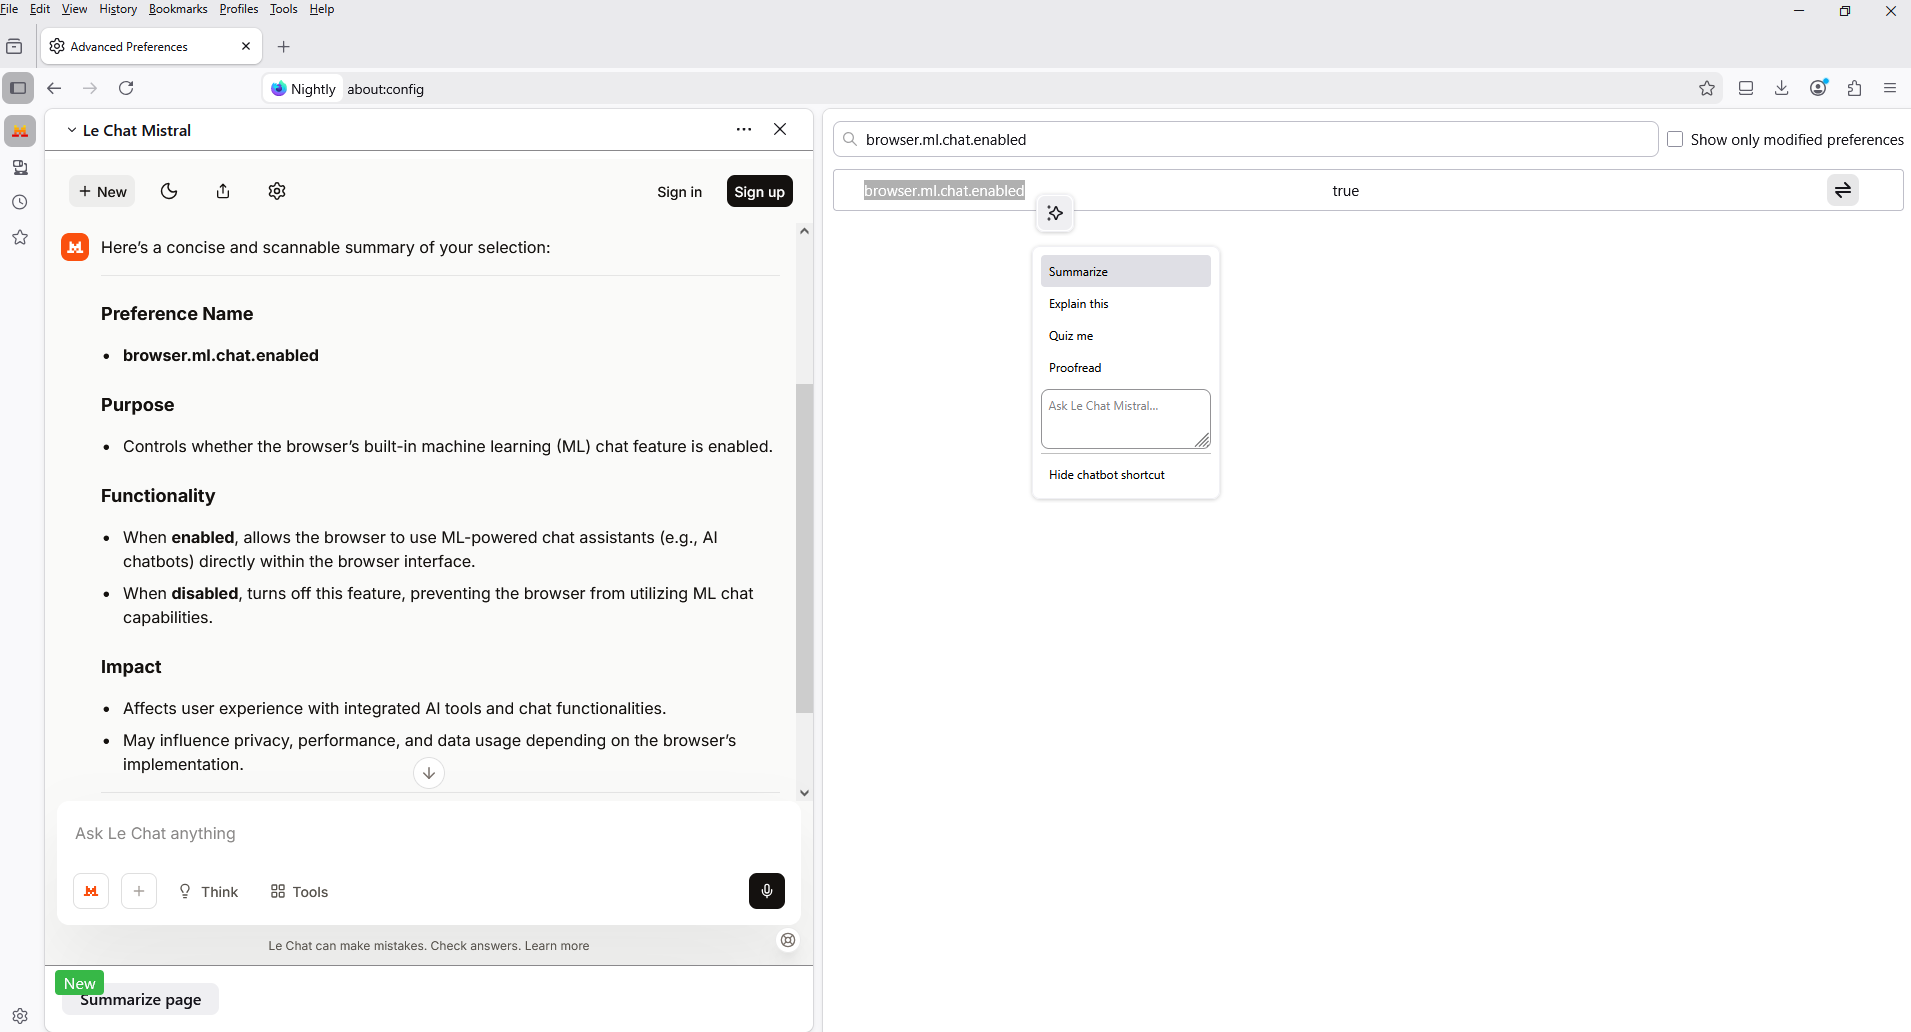Image resolution: width=1911 pixels, height=1032 pixels.
Task: Click the Mistral model selector icon
Action: pos(91,891)
